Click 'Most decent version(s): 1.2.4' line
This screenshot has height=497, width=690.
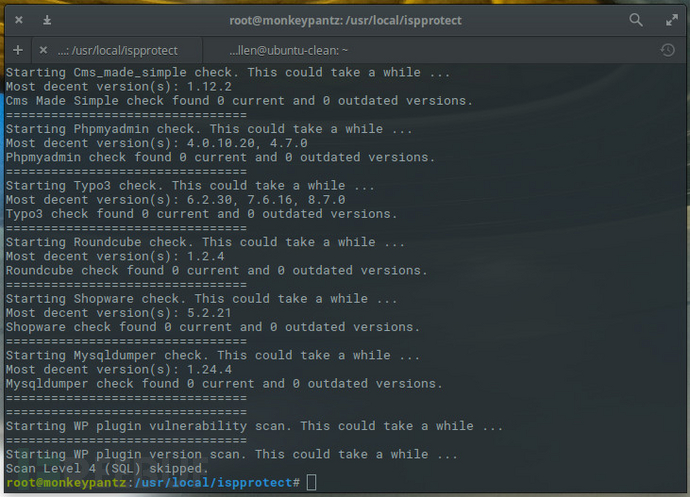pyautogui.click(x=115, y=256)
